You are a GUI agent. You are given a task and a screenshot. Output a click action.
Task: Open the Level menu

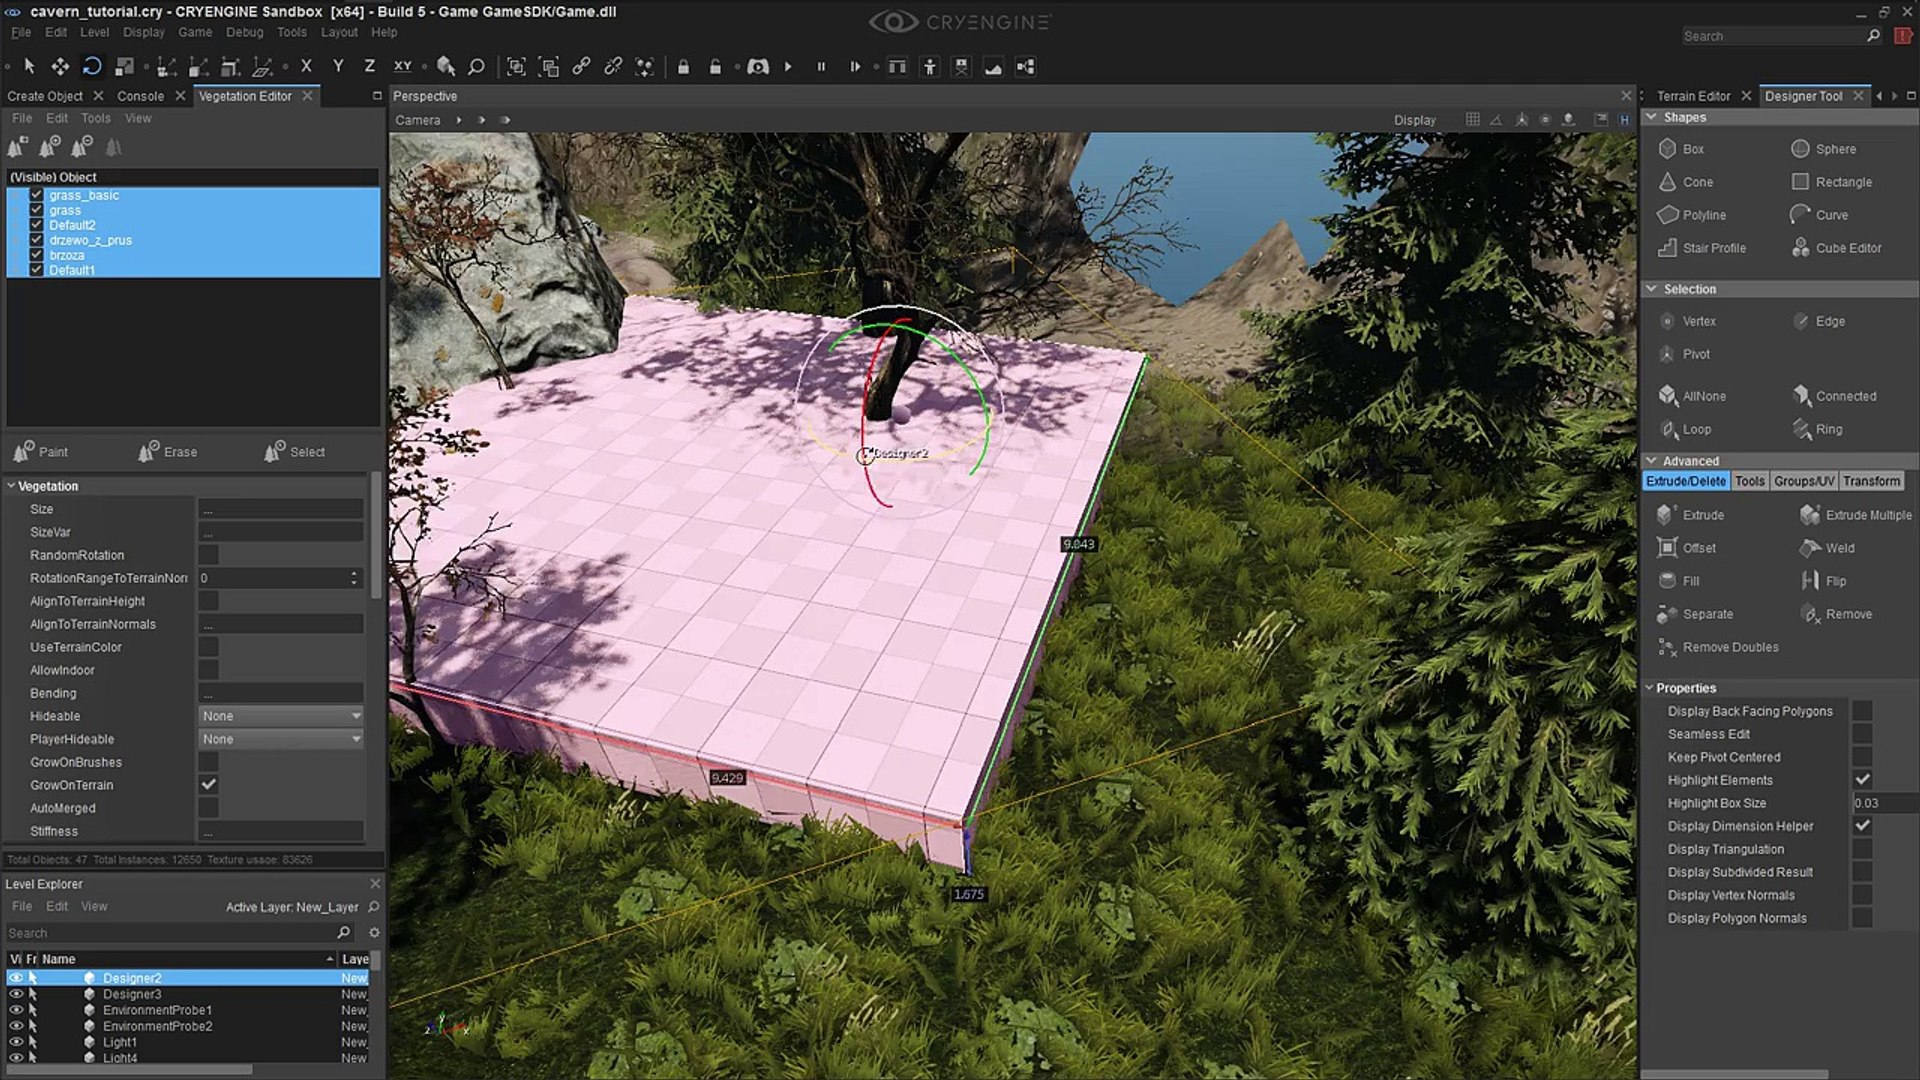tap(94, 32)
